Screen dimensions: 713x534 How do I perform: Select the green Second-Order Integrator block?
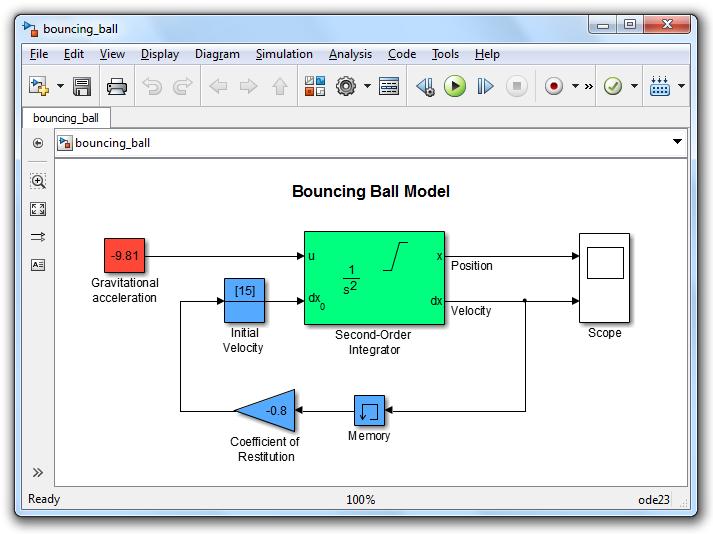[374, 278]
